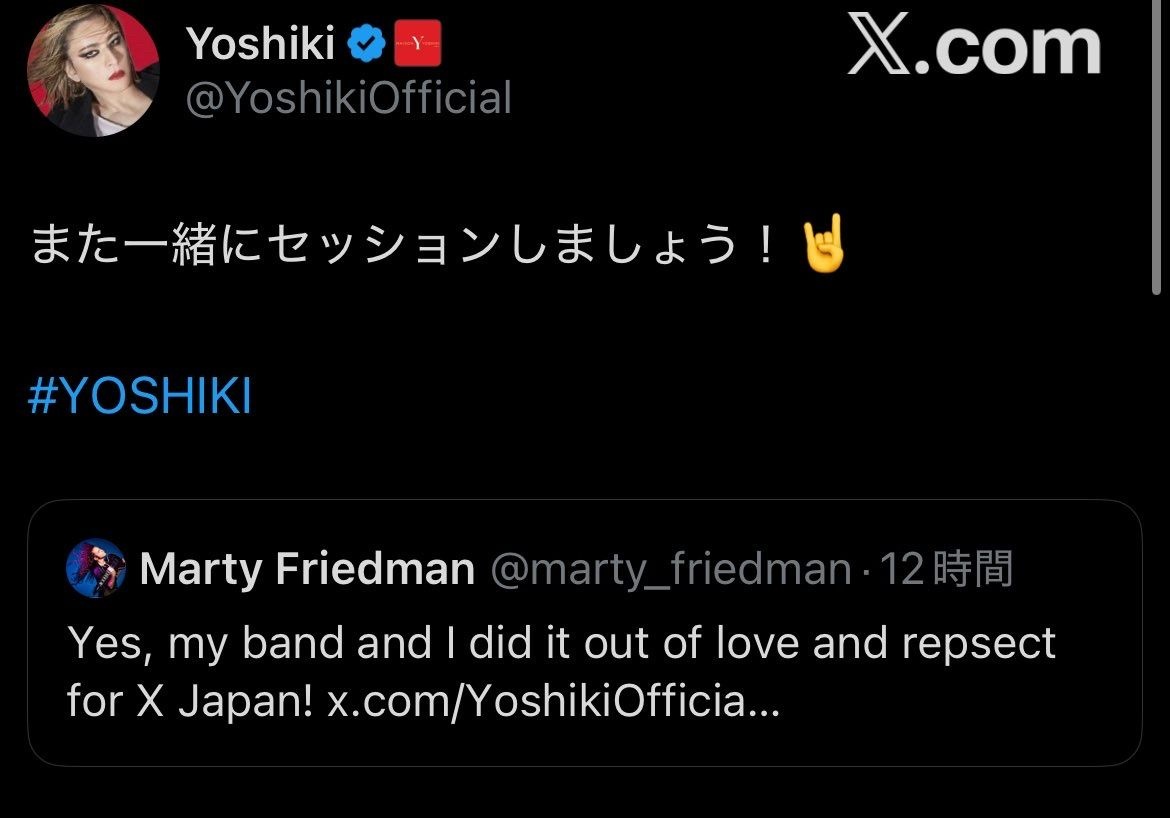Click the blue verified checkmark badge
Image resolution: width=1170 pixels, height=818 pixels.
[x=364, y=43]
